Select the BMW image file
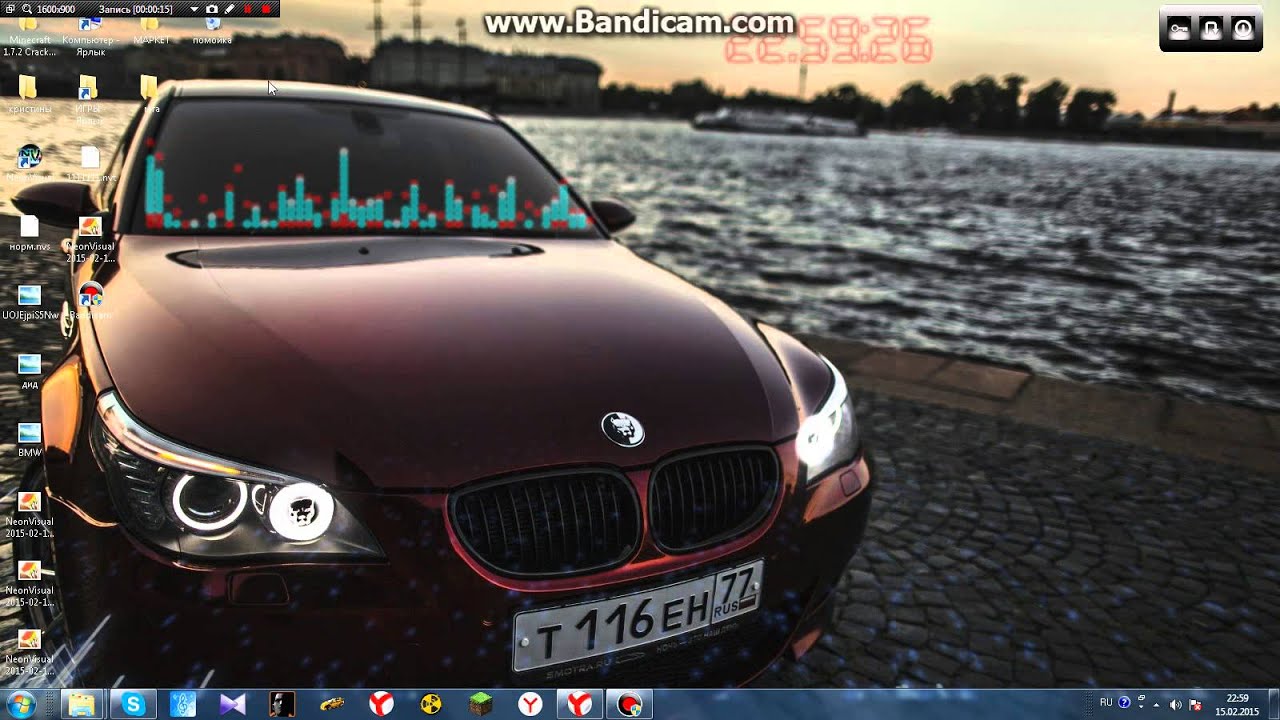 coord(29,439)
